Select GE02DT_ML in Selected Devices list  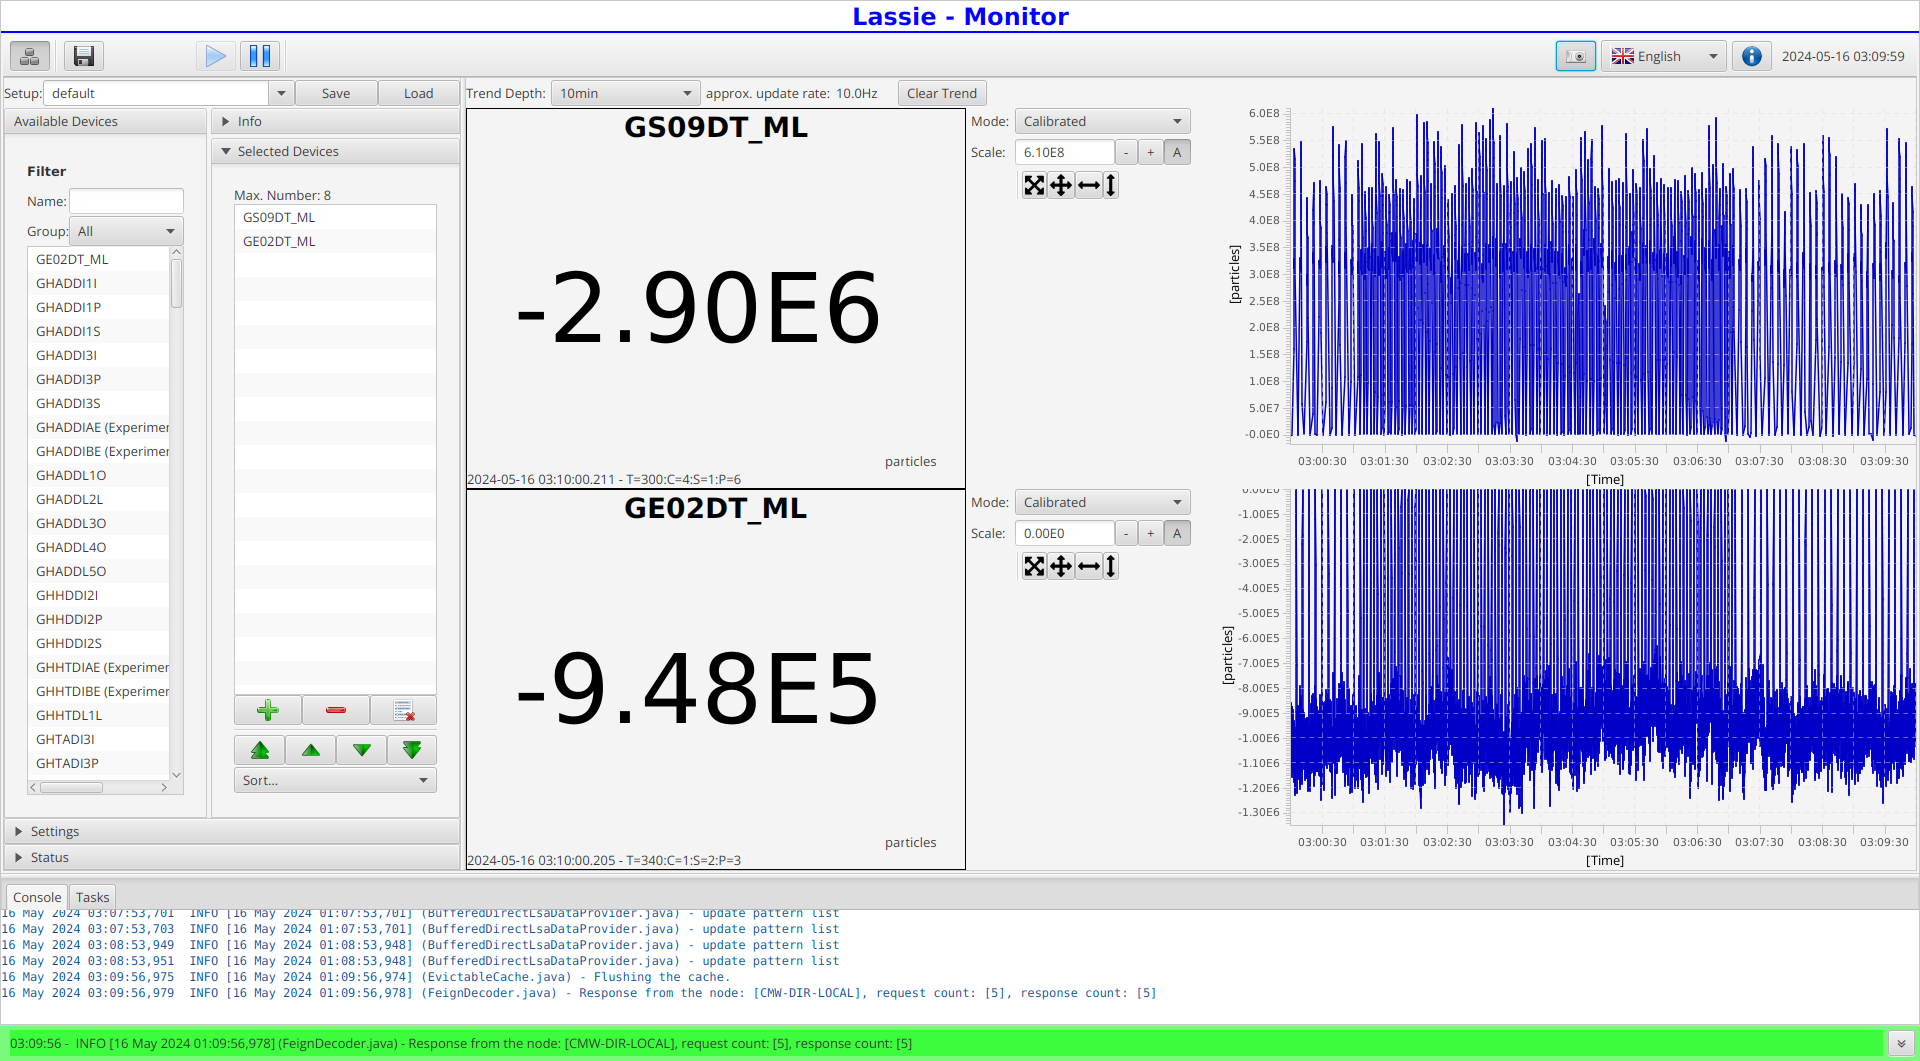click(335, 241)
